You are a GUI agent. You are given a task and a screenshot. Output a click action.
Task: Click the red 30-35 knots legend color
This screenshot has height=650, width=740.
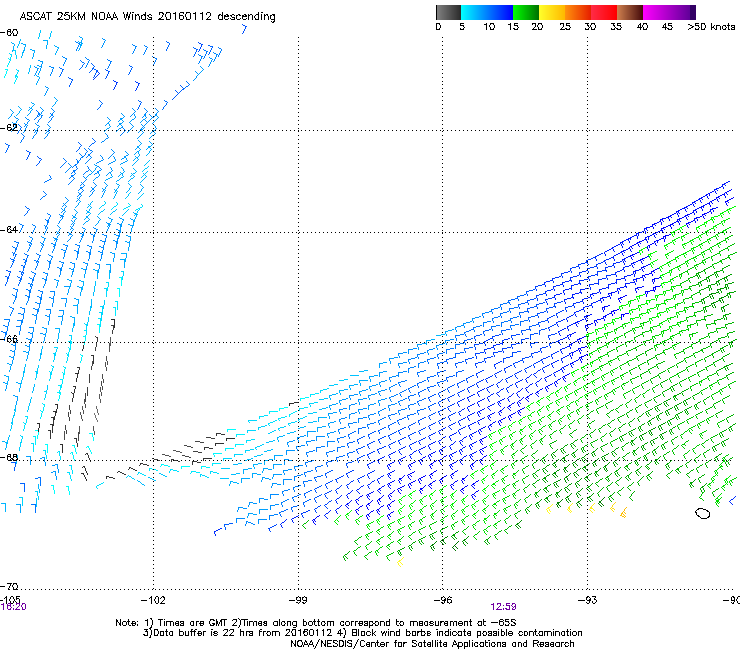(x=604, y=12)
